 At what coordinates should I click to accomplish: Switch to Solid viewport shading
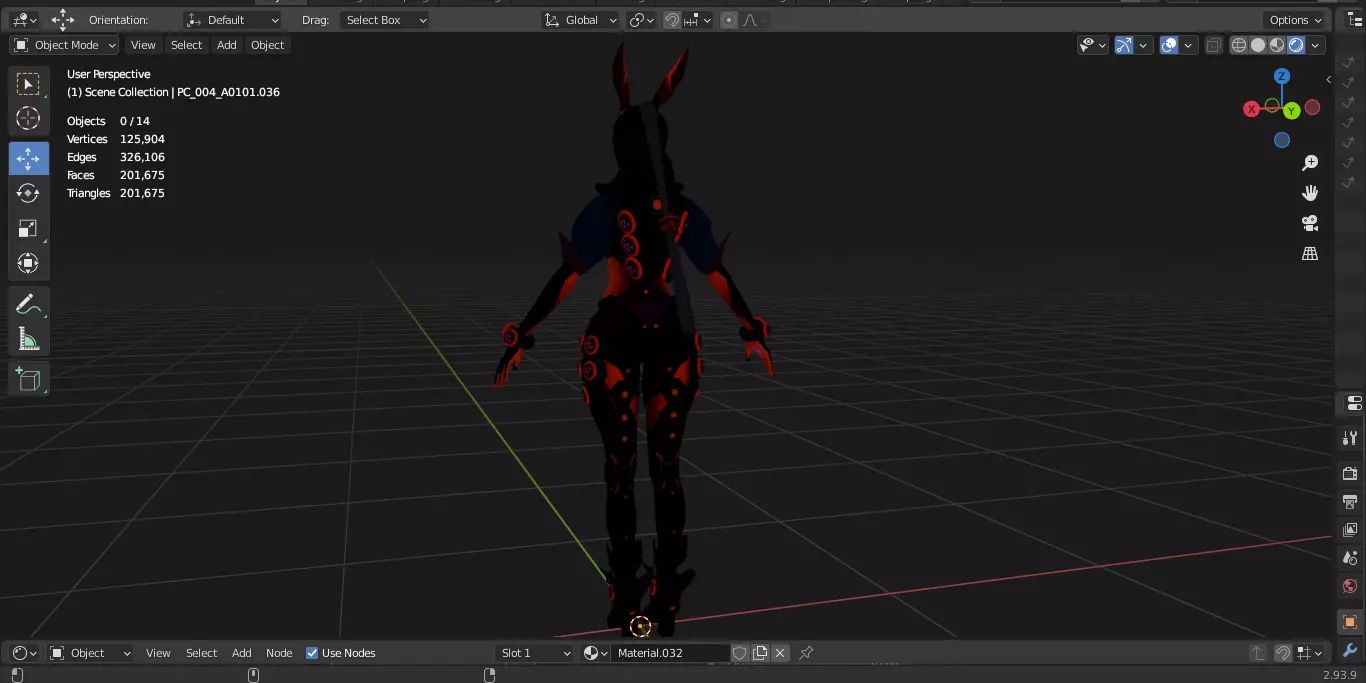[x=1258, y=45]
